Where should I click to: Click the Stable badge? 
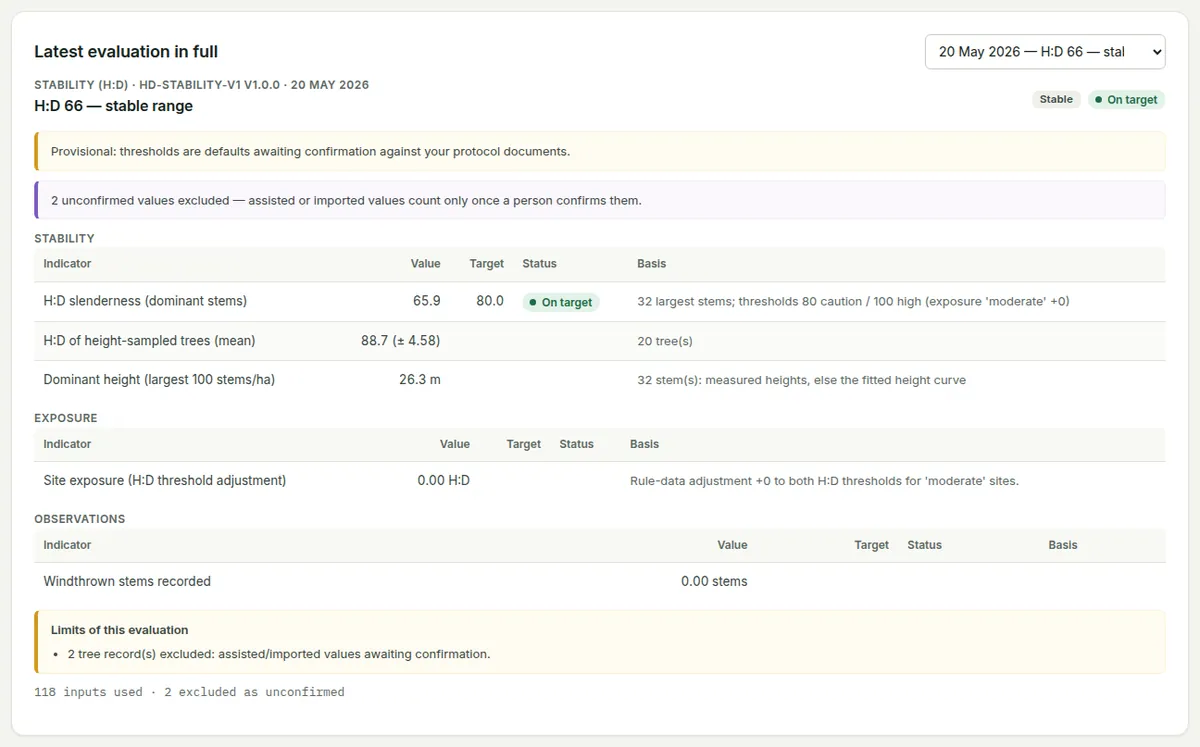pyautogui.click(x=1056, y=100)
